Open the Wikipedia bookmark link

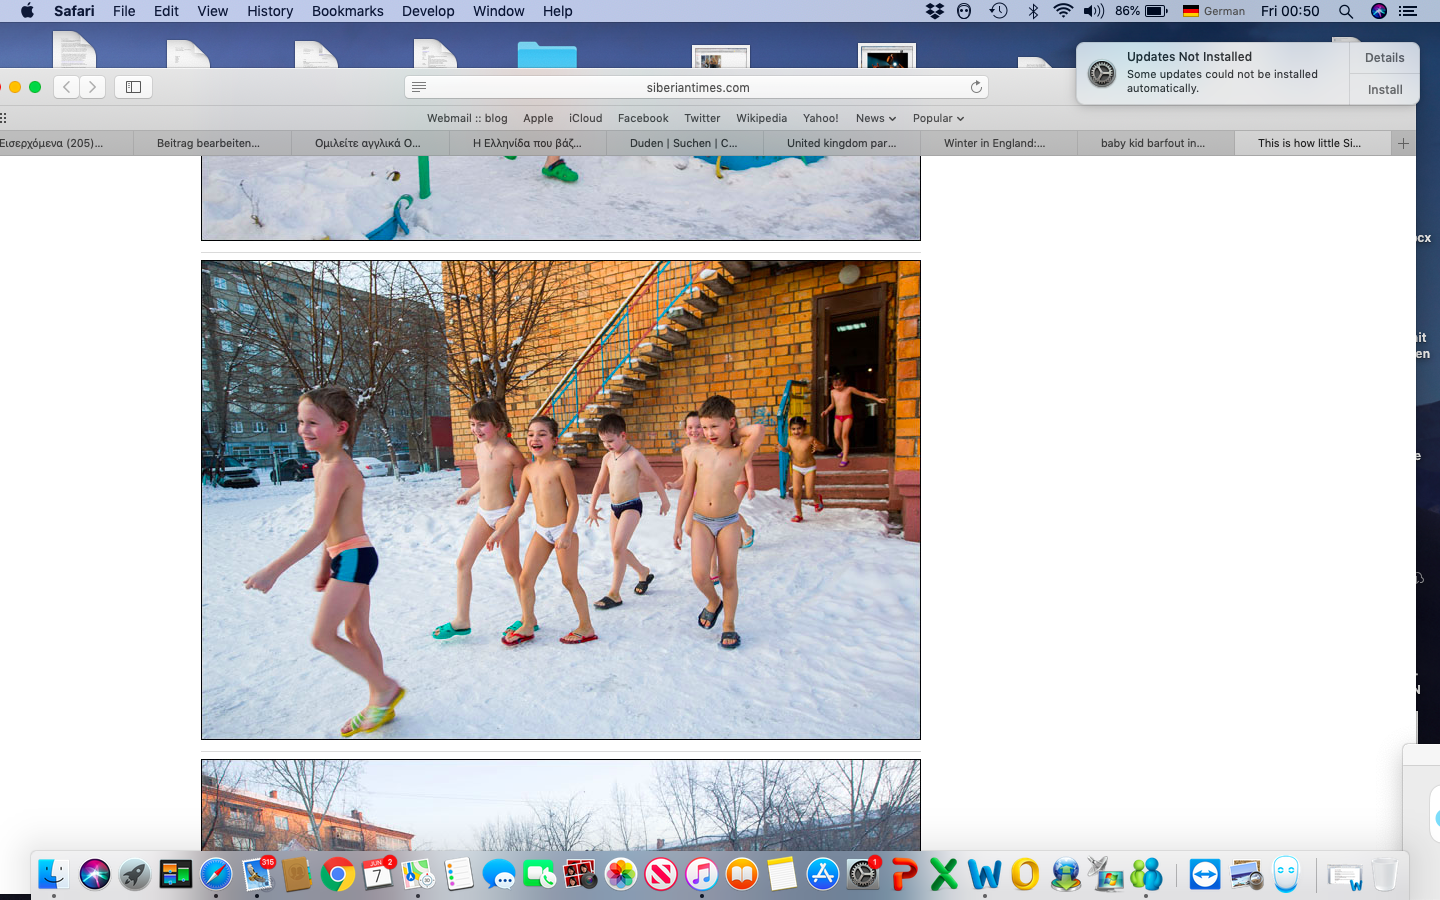[x=761, y=118]
